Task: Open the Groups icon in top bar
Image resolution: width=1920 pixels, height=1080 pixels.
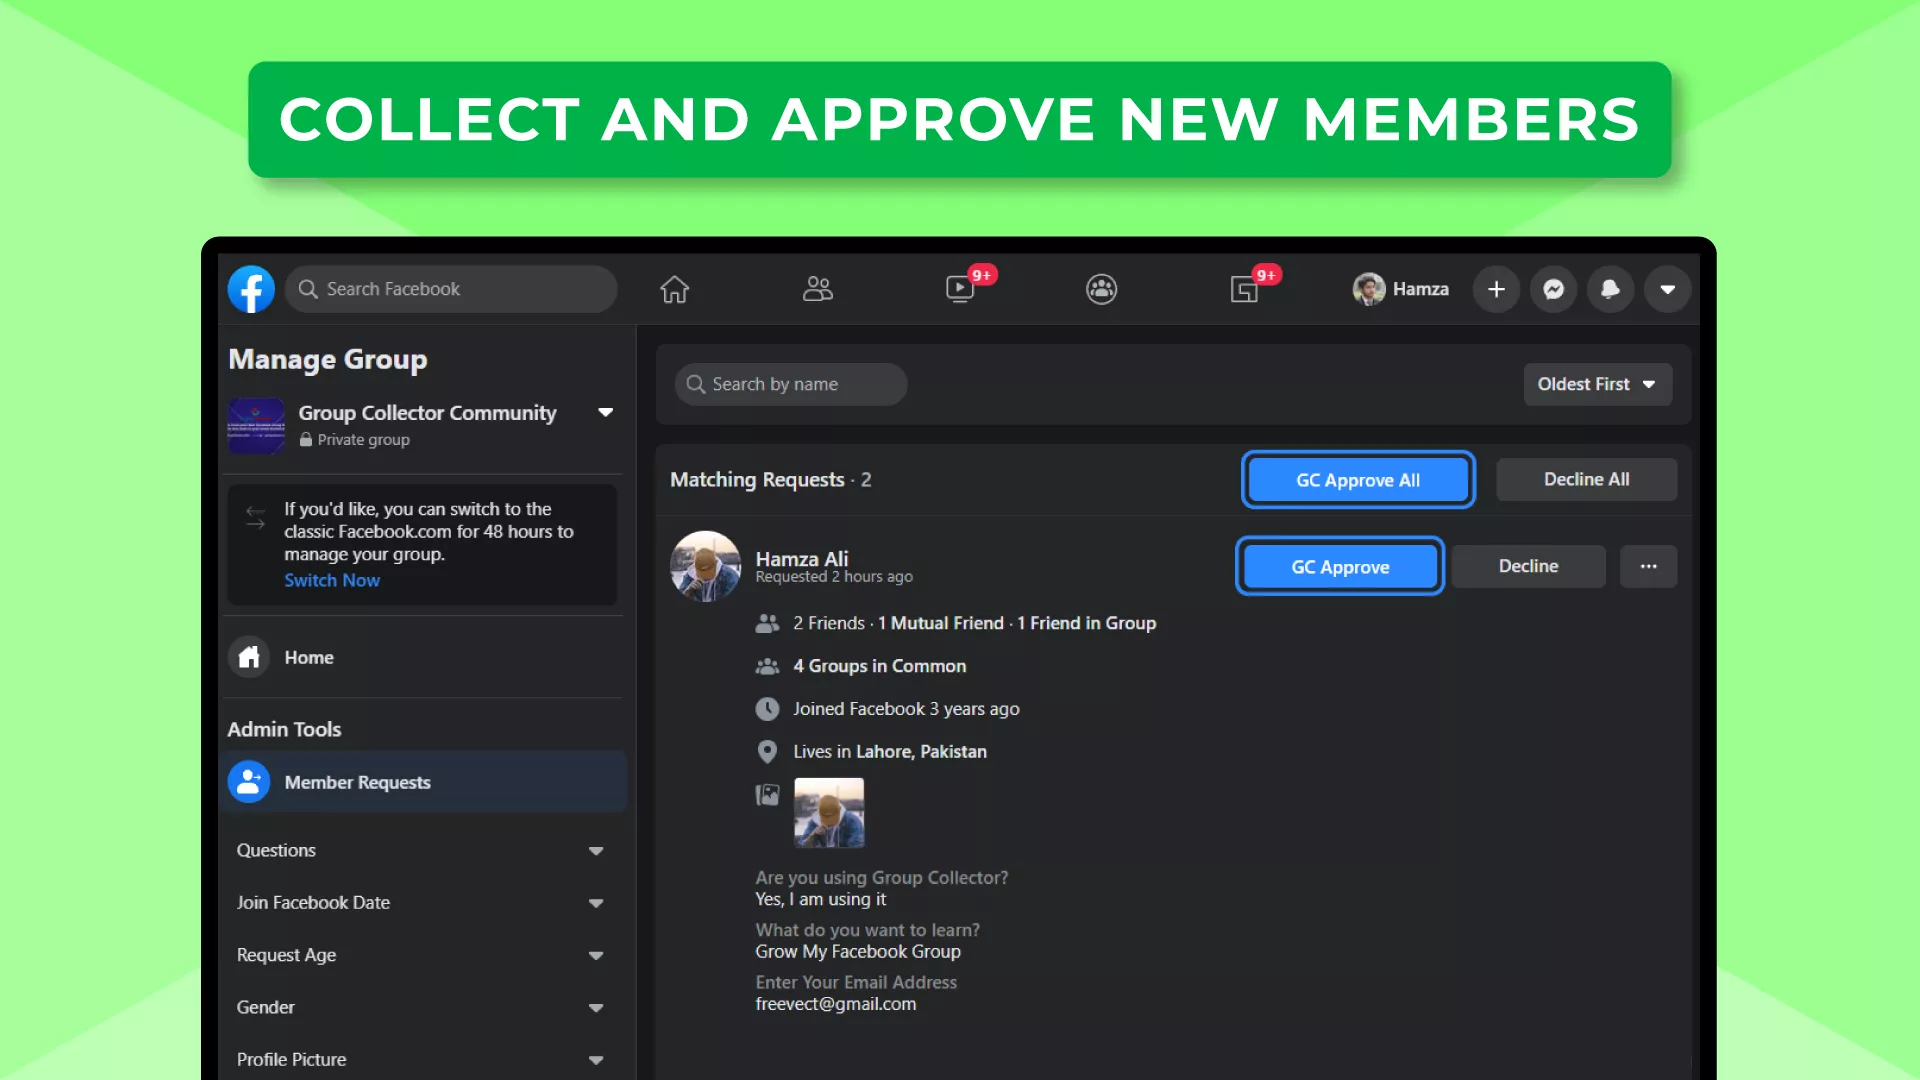Action: tap(1101, 289)
